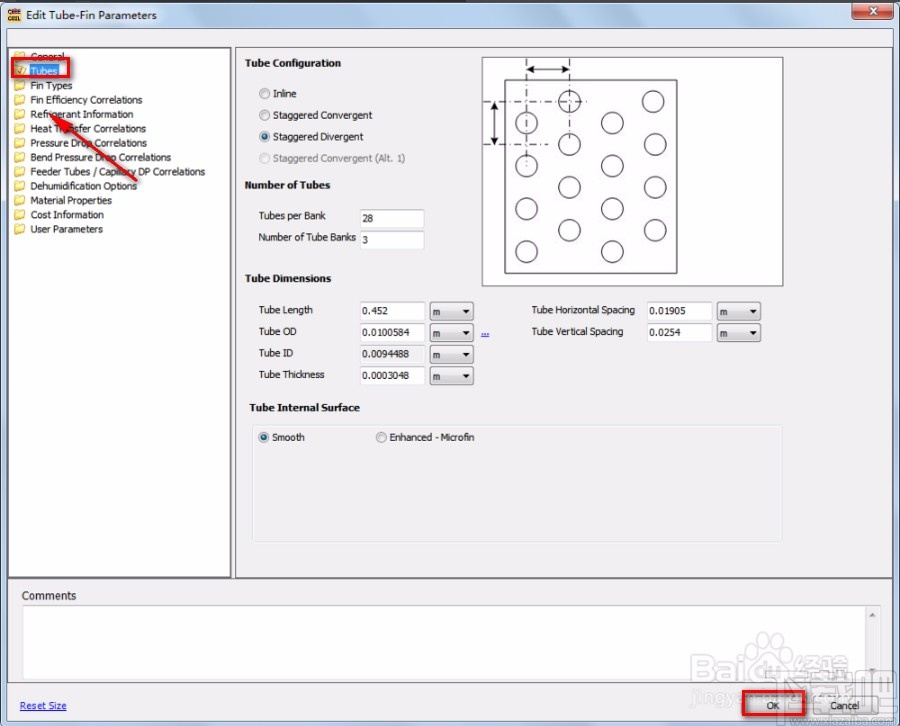Click the Fin Efficiency Correlations folder icon
This screenshot has height=726, width=900.
tap(20, 100)
